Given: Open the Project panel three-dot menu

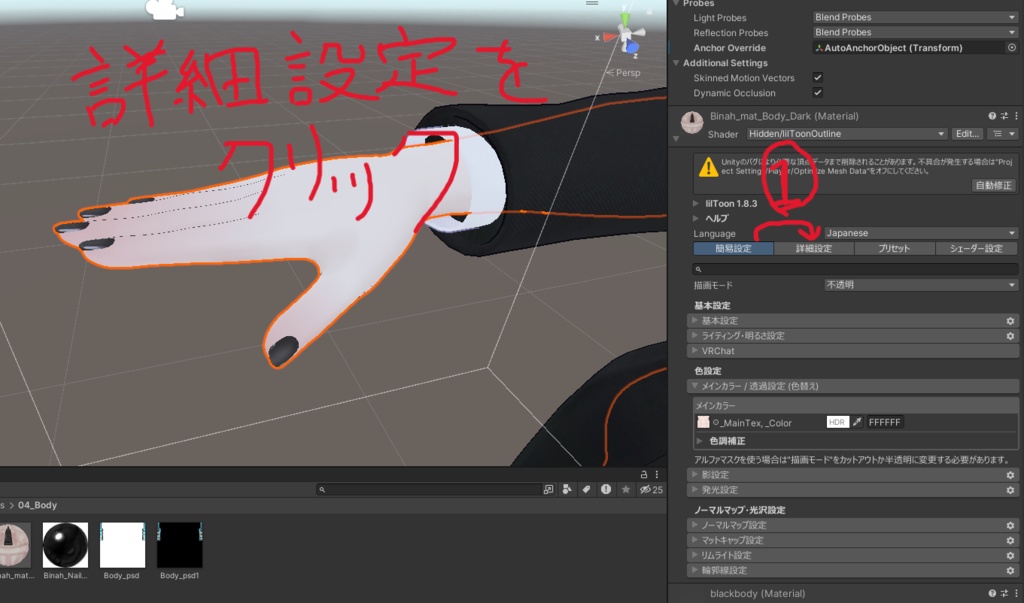Looking at the screenshot, I should (656, 474).
